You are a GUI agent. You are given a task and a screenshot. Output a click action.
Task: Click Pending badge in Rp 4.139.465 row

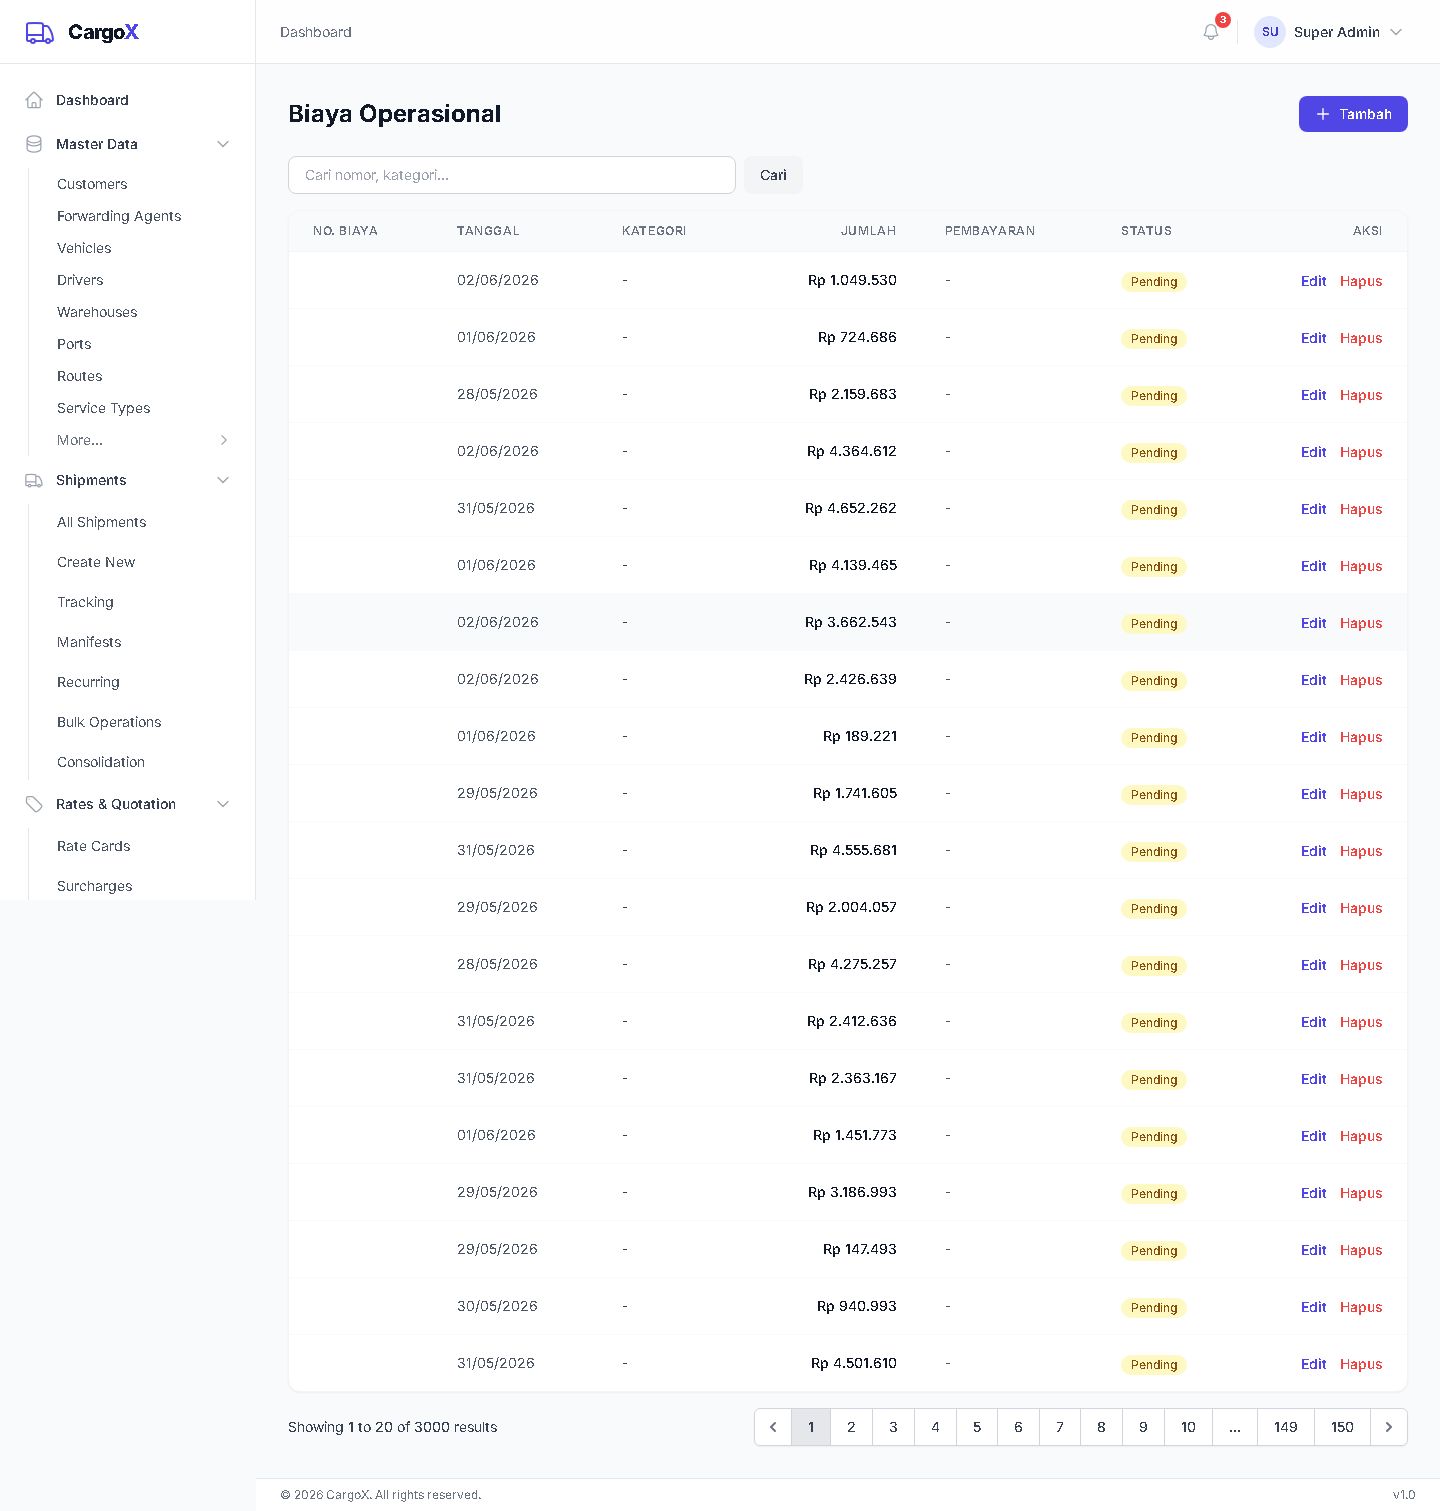[1154, 567]
